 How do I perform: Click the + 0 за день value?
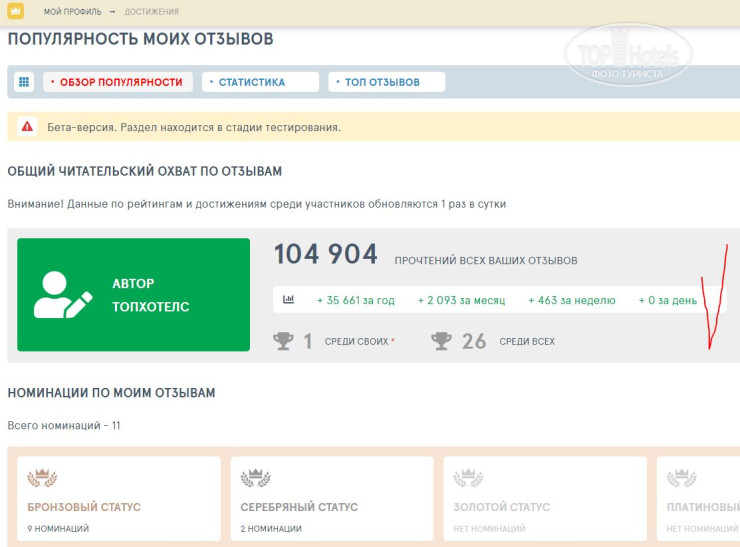[x=668, y=300]
